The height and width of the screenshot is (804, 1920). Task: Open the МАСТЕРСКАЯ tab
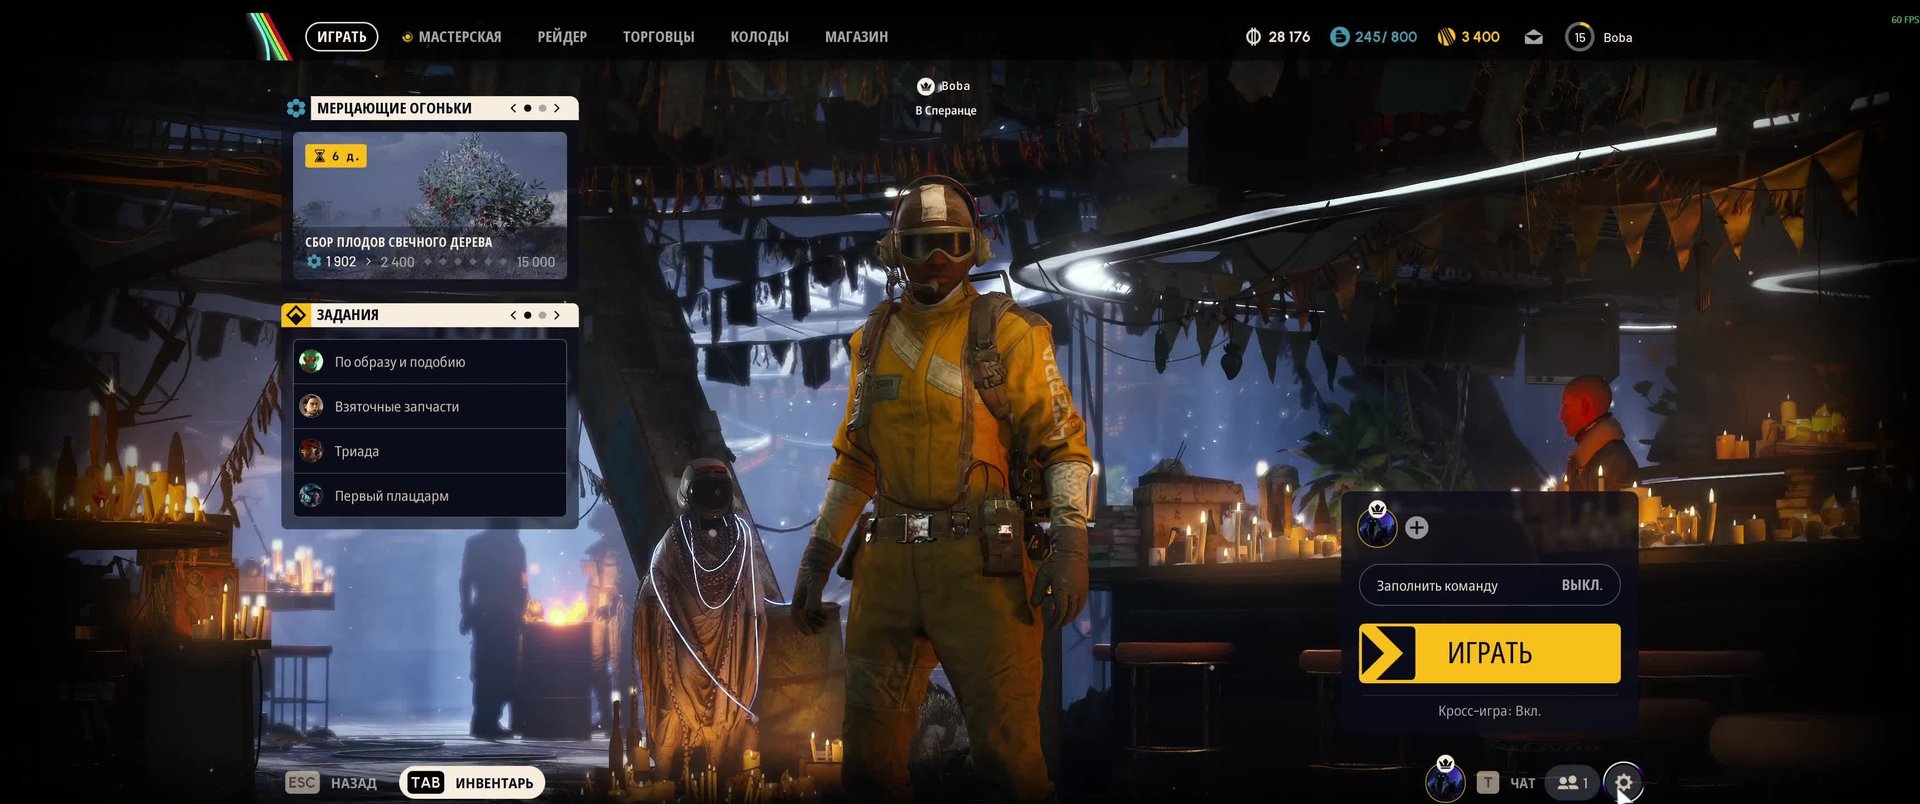click(459, 37)
